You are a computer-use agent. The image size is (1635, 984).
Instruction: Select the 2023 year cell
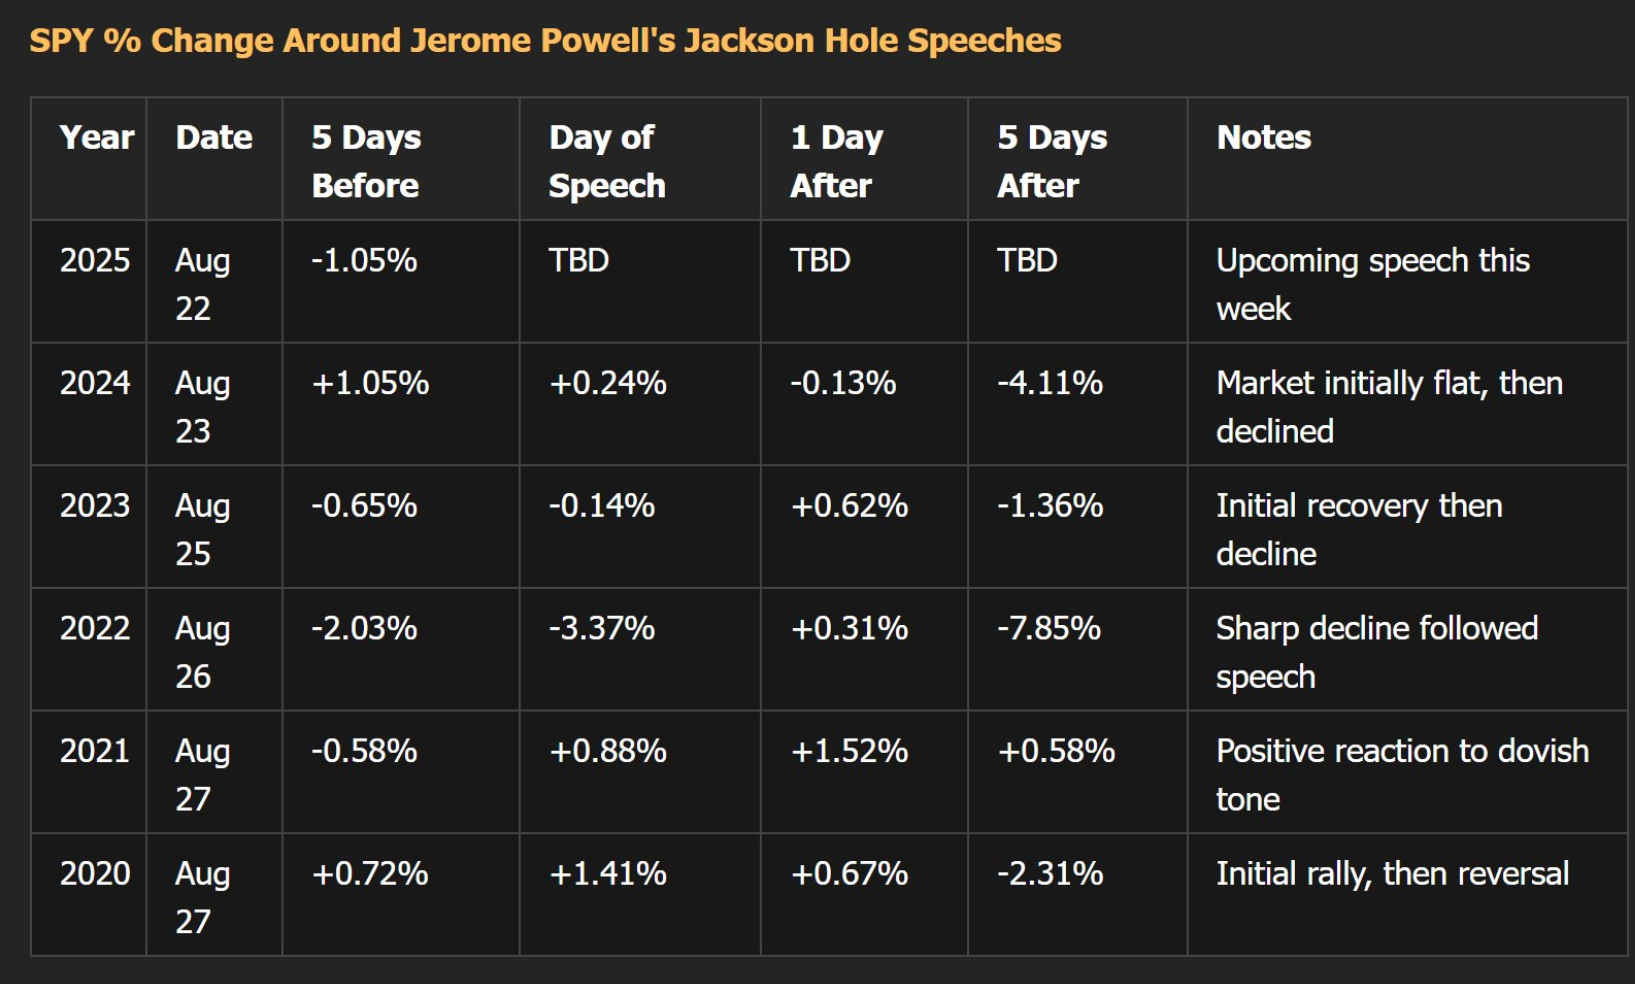pyautogui.click(x=95, y=505)
